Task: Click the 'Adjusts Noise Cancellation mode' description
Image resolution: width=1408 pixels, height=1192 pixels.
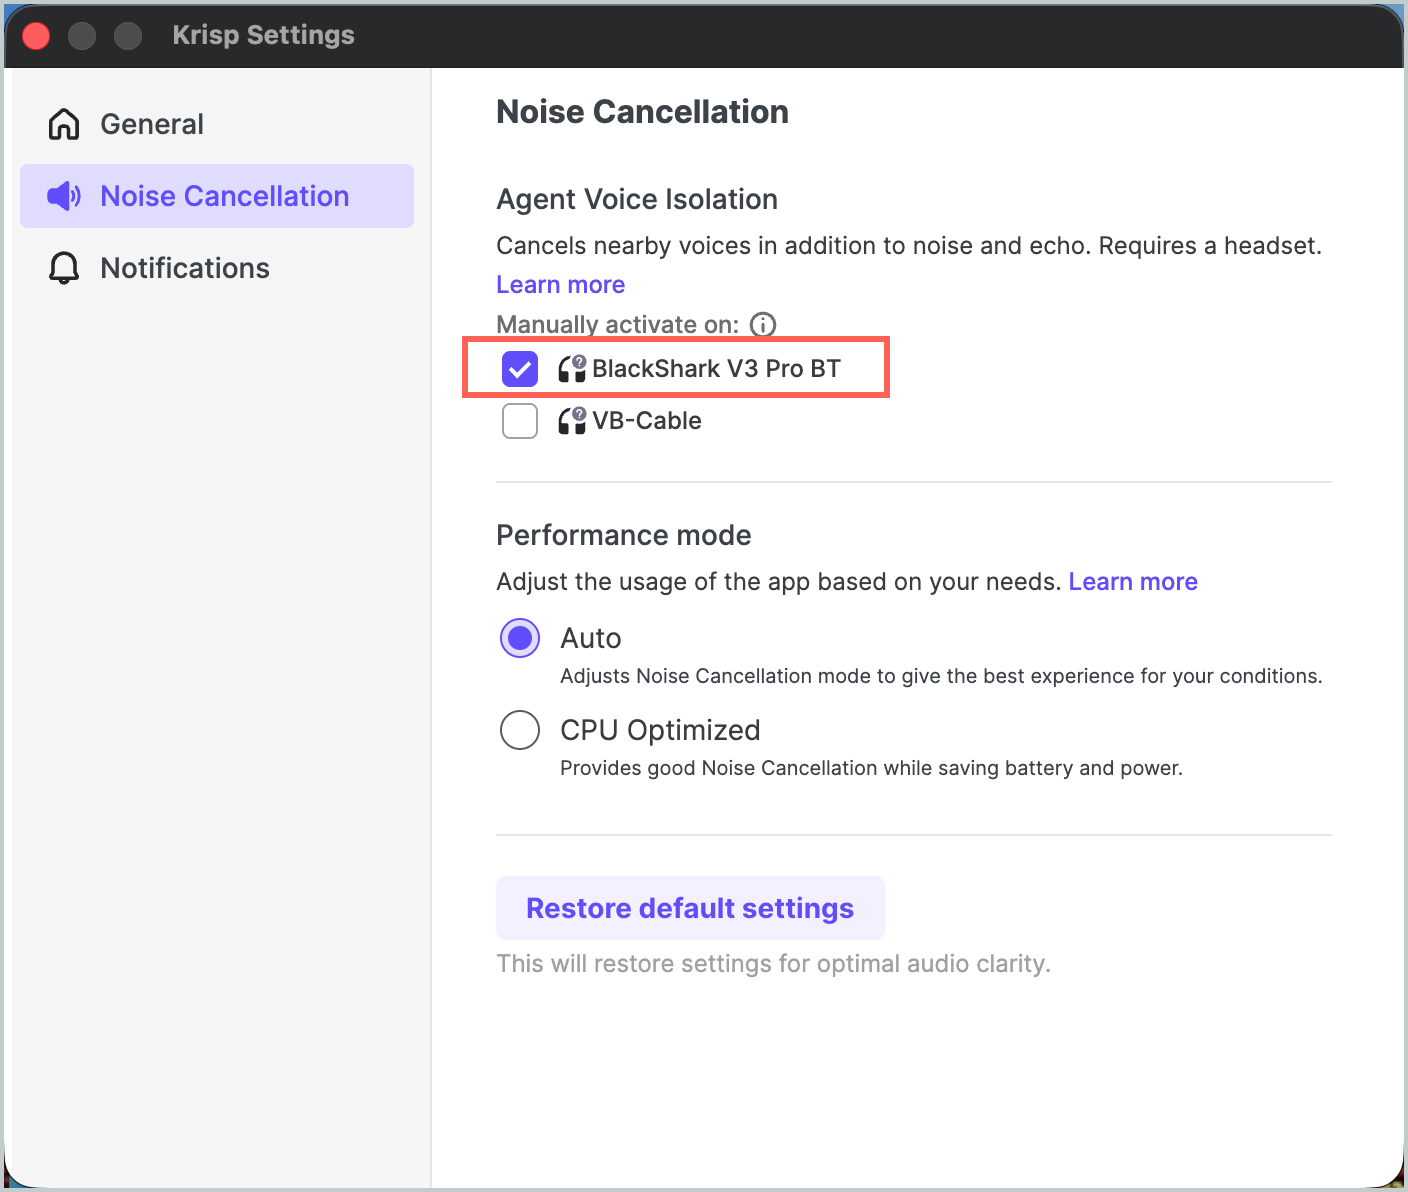Action: point(941,676)
